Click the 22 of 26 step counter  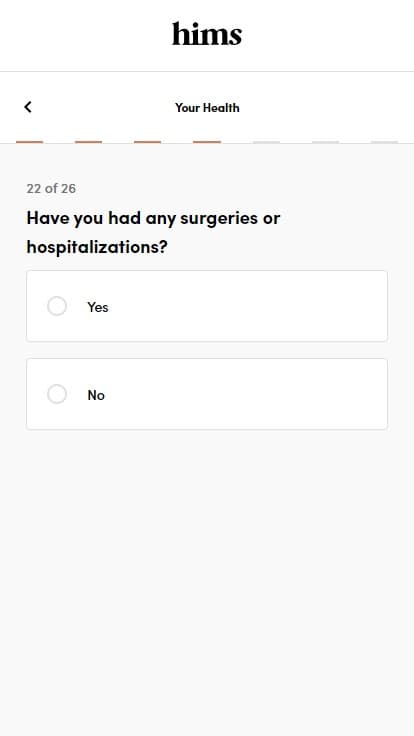pyautogui.click(x=51, y=188)
